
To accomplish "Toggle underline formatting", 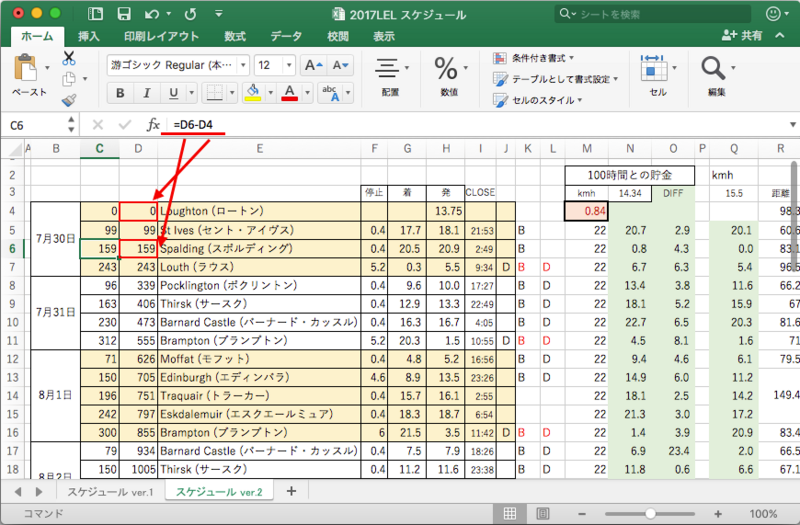I will (173, 93).
